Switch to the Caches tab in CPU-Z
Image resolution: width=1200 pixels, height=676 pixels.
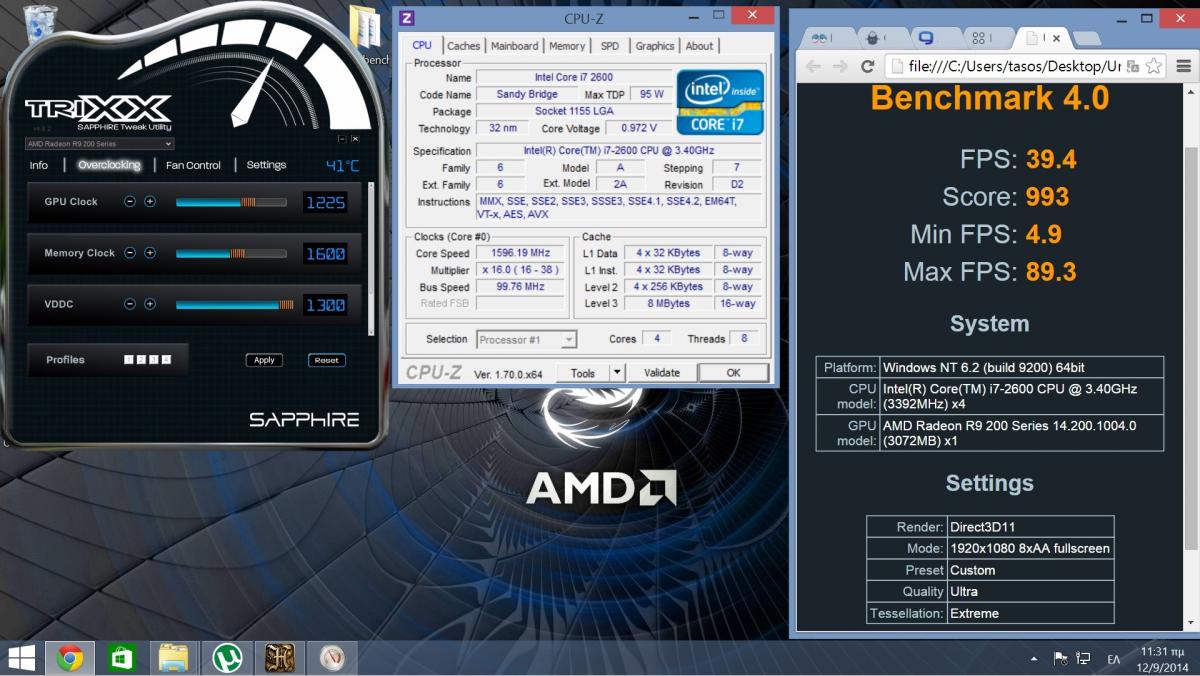click(463, 46)
